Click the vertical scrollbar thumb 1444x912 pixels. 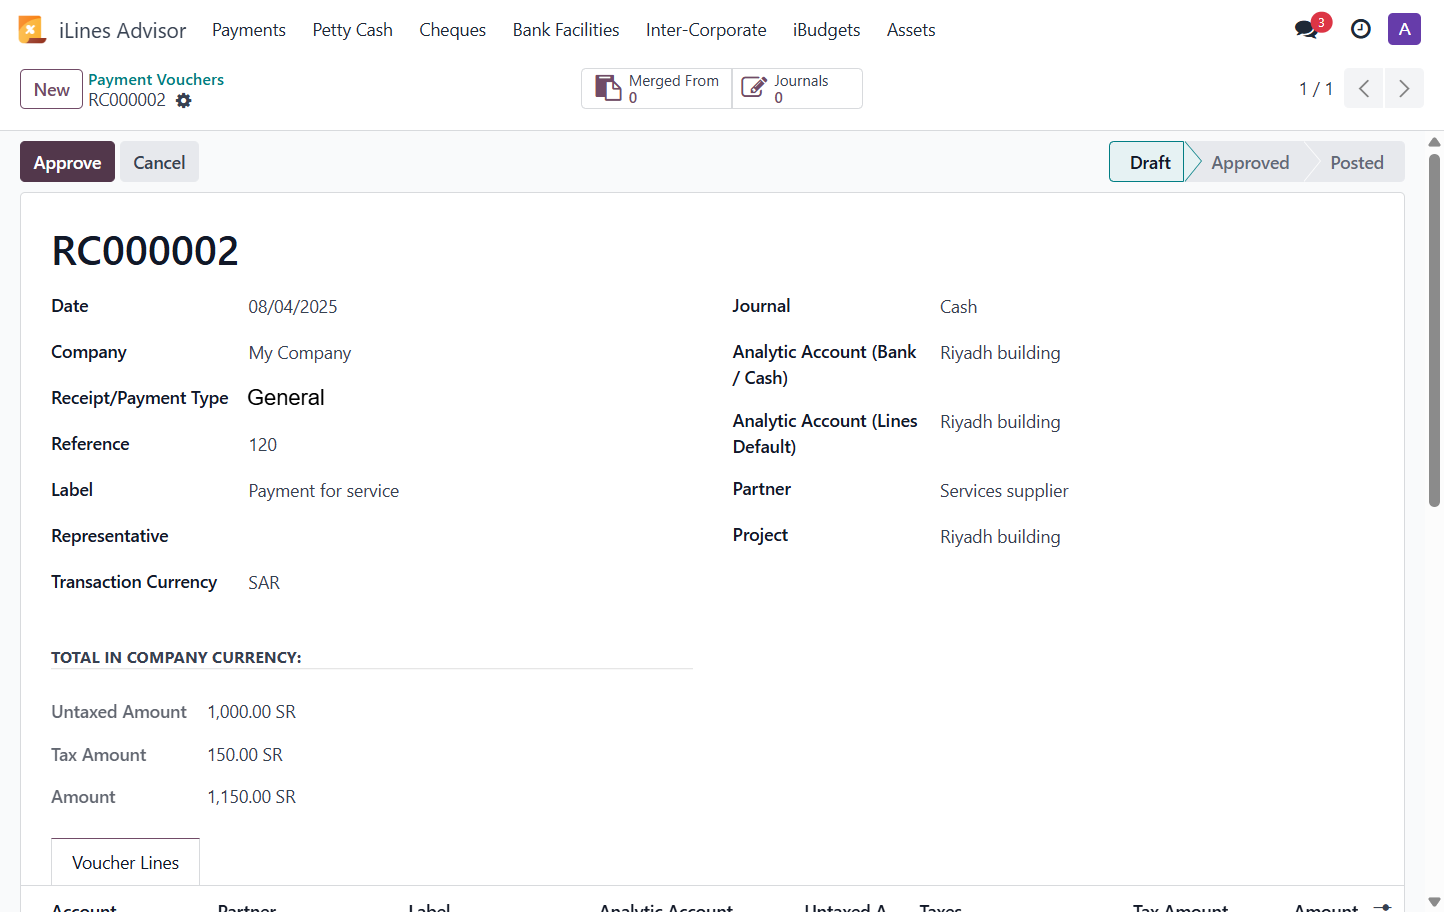coord(1434,330)
